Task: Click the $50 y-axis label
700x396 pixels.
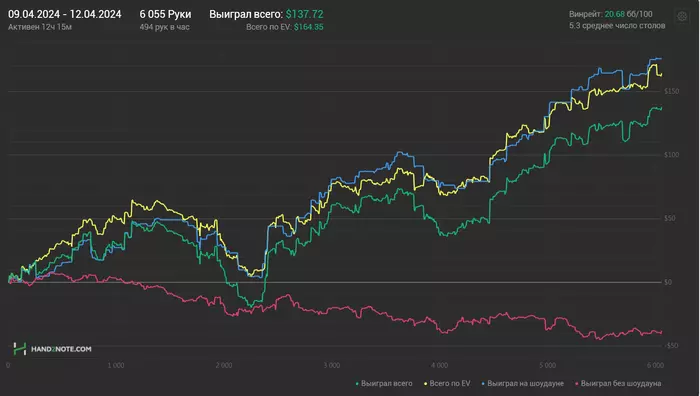Action: [670, 218]
